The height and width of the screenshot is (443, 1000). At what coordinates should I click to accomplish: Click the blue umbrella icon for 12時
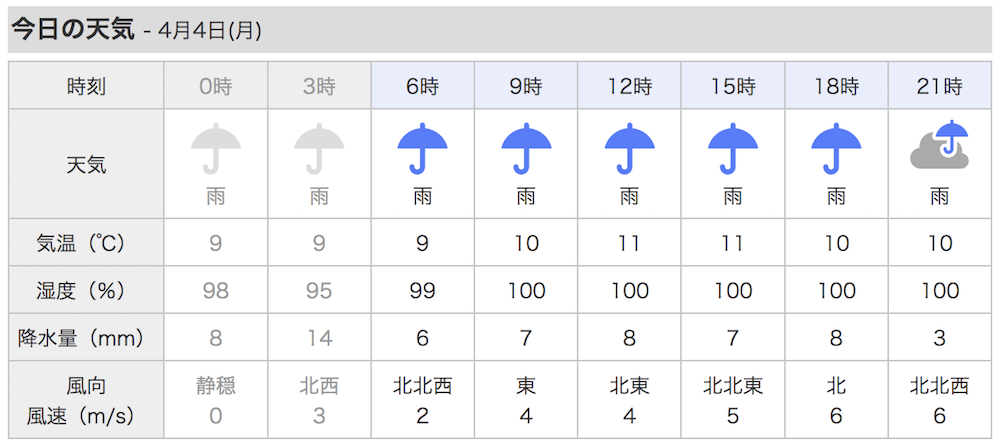629,150
